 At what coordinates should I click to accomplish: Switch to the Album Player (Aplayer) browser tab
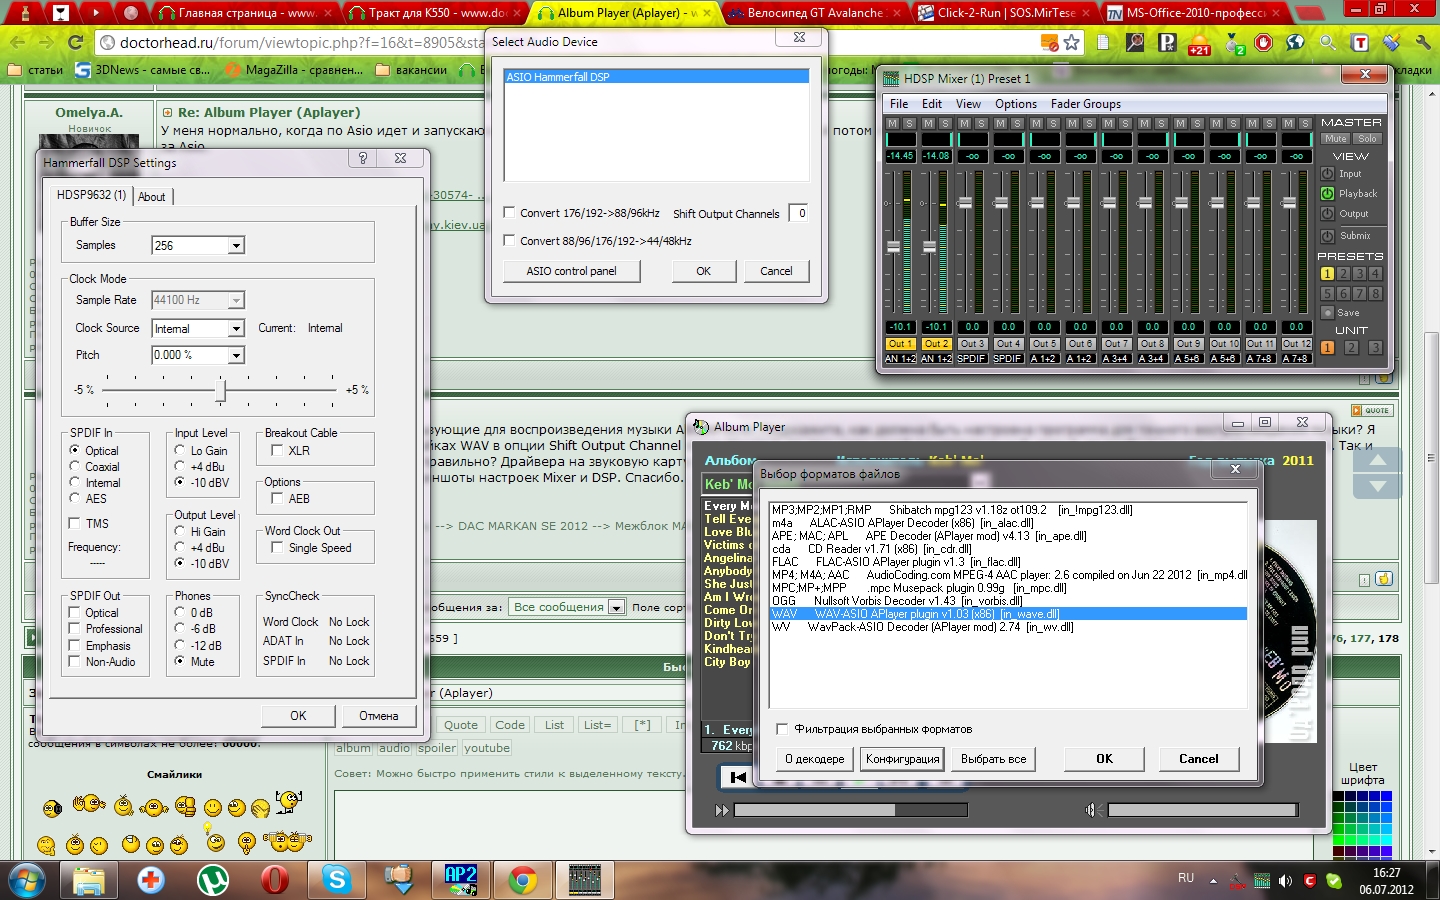click(627, 13)
